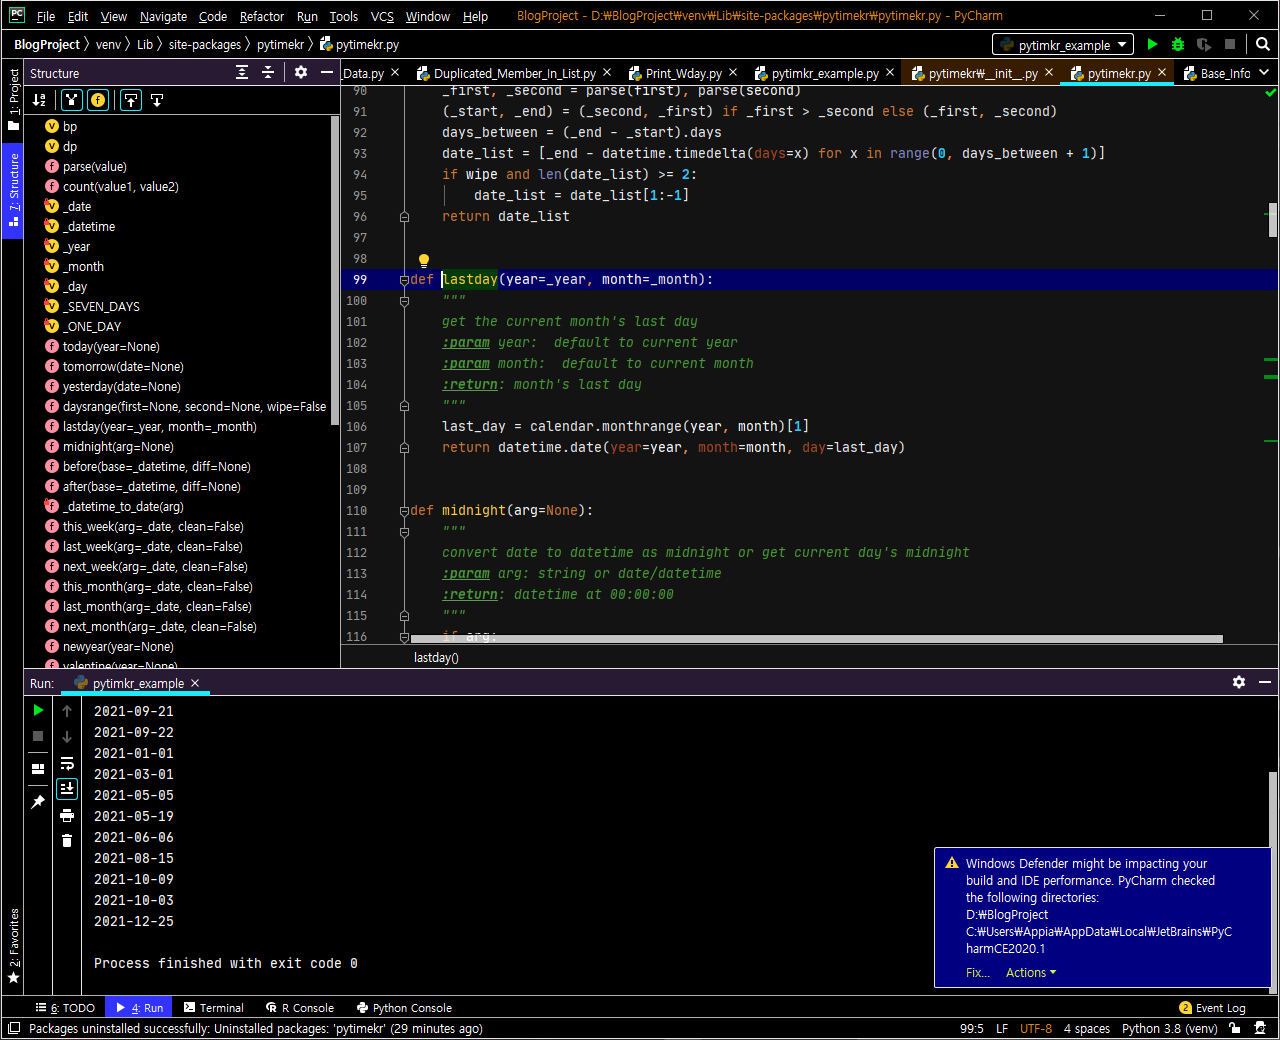Select lastday(year=_year, month=_month) in Structure
The width and height of the screenshot is (1280, 1040).
point(159,426)
